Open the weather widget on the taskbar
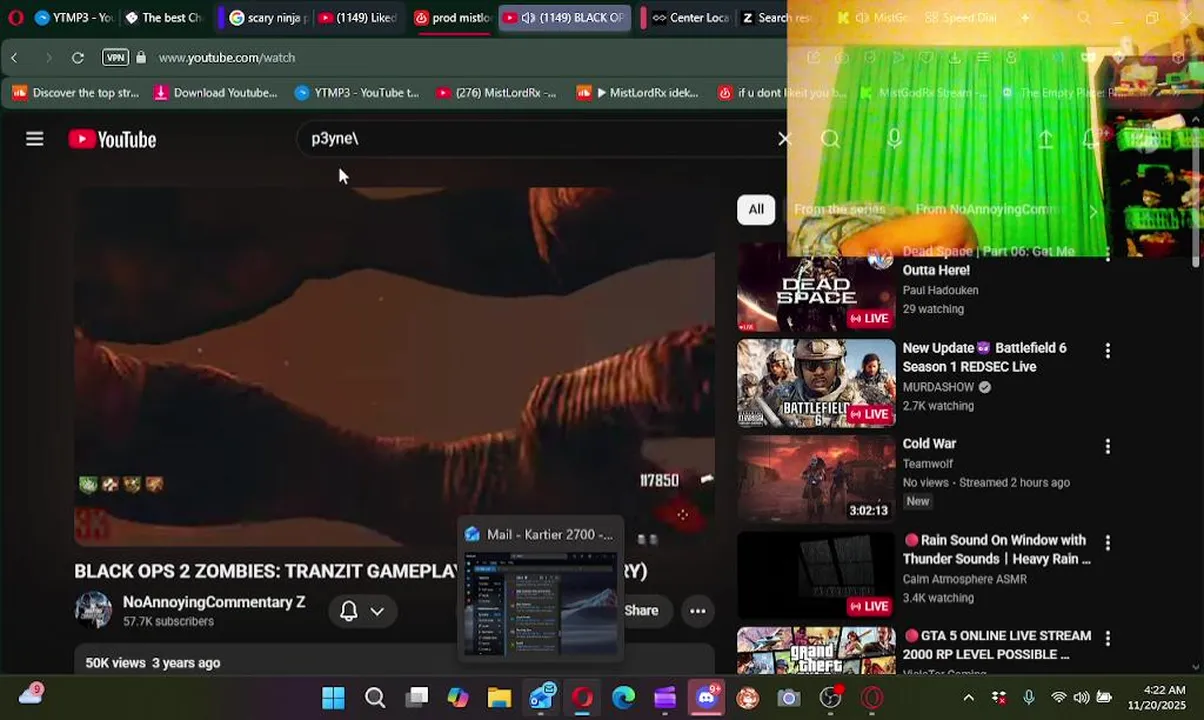This screenshot has height=720, width=1204. [x=31, y=695]
